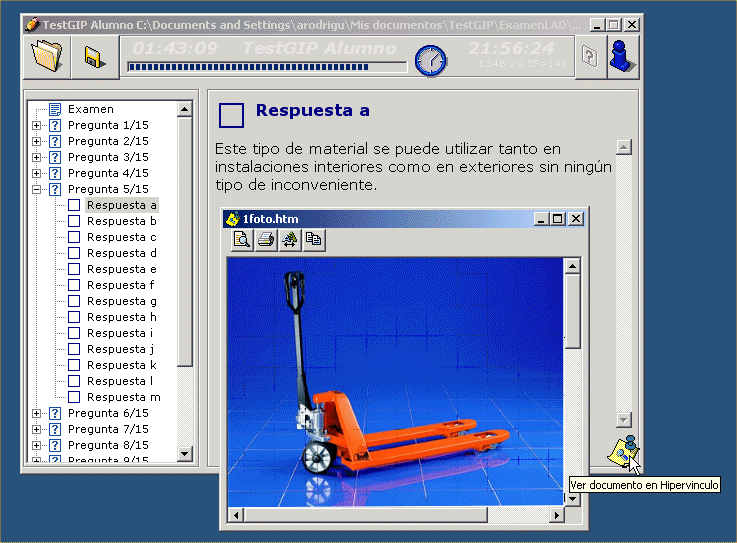This screenshot has width=737, height=543.
Task: Close the 1foto.htm window
Action: 576,219
